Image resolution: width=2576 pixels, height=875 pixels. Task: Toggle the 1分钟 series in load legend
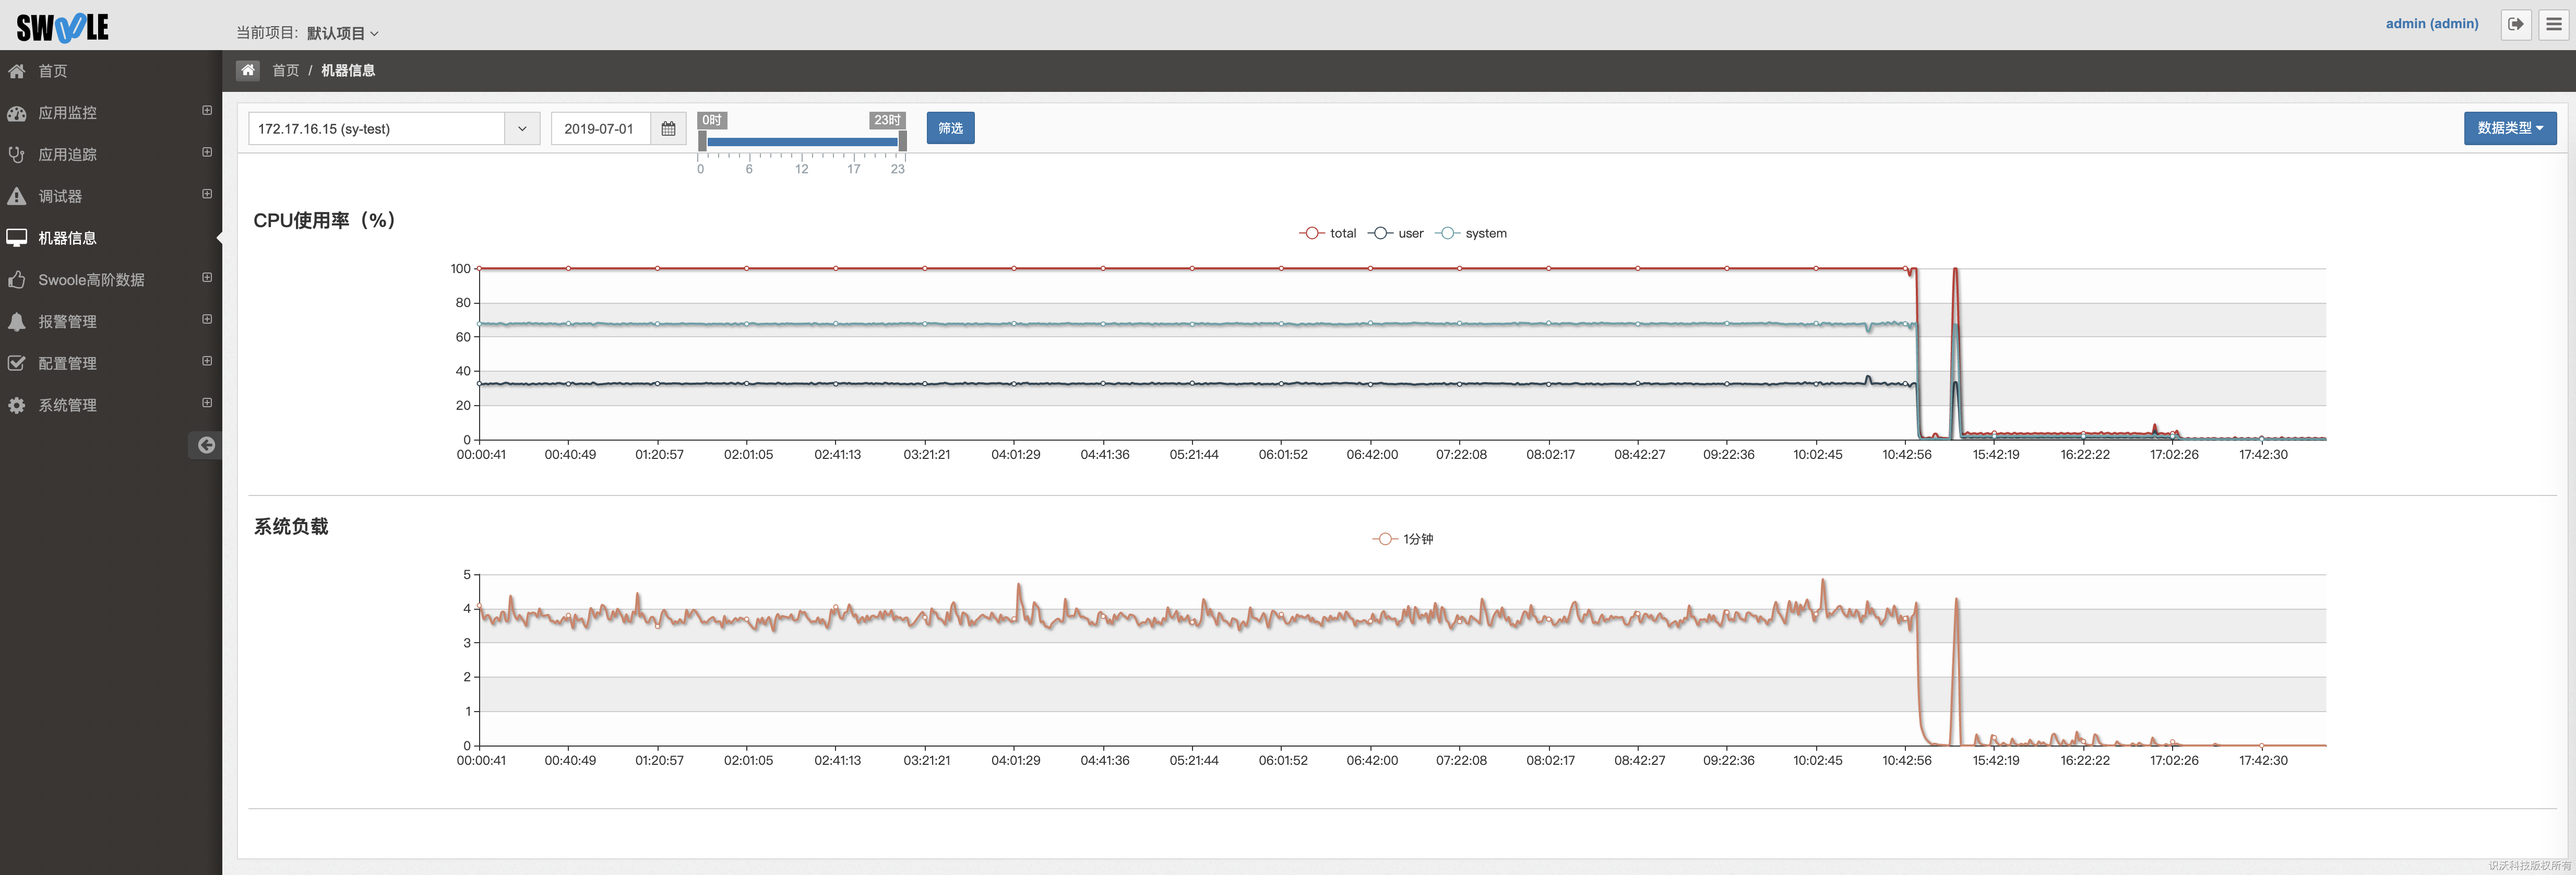tap(1402, 539)
